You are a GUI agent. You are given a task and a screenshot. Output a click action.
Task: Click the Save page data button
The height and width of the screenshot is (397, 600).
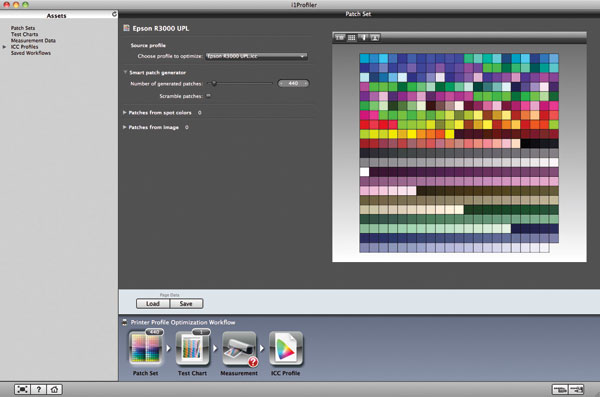(186, 304)
